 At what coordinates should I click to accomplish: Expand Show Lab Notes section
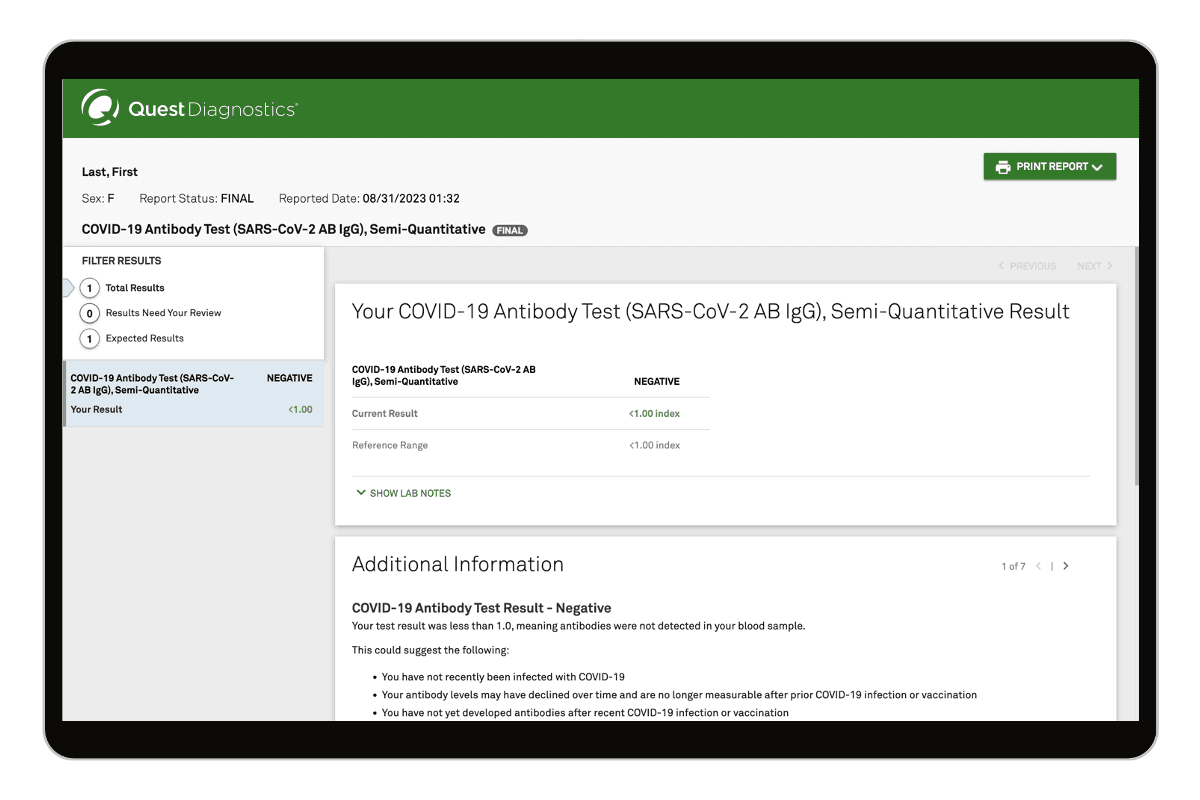click(x=404, y=493)
